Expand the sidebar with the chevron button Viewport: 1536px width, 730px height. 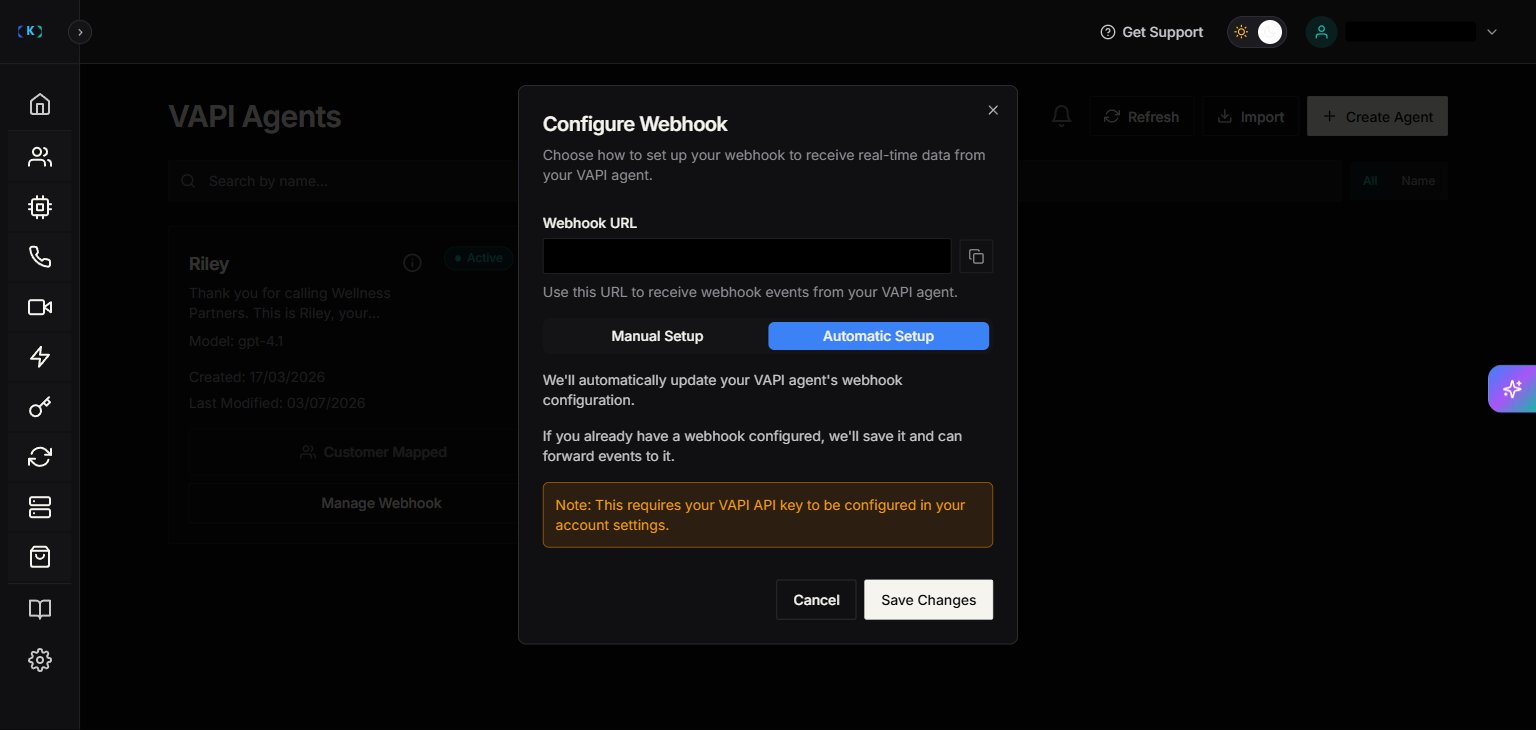80,32
